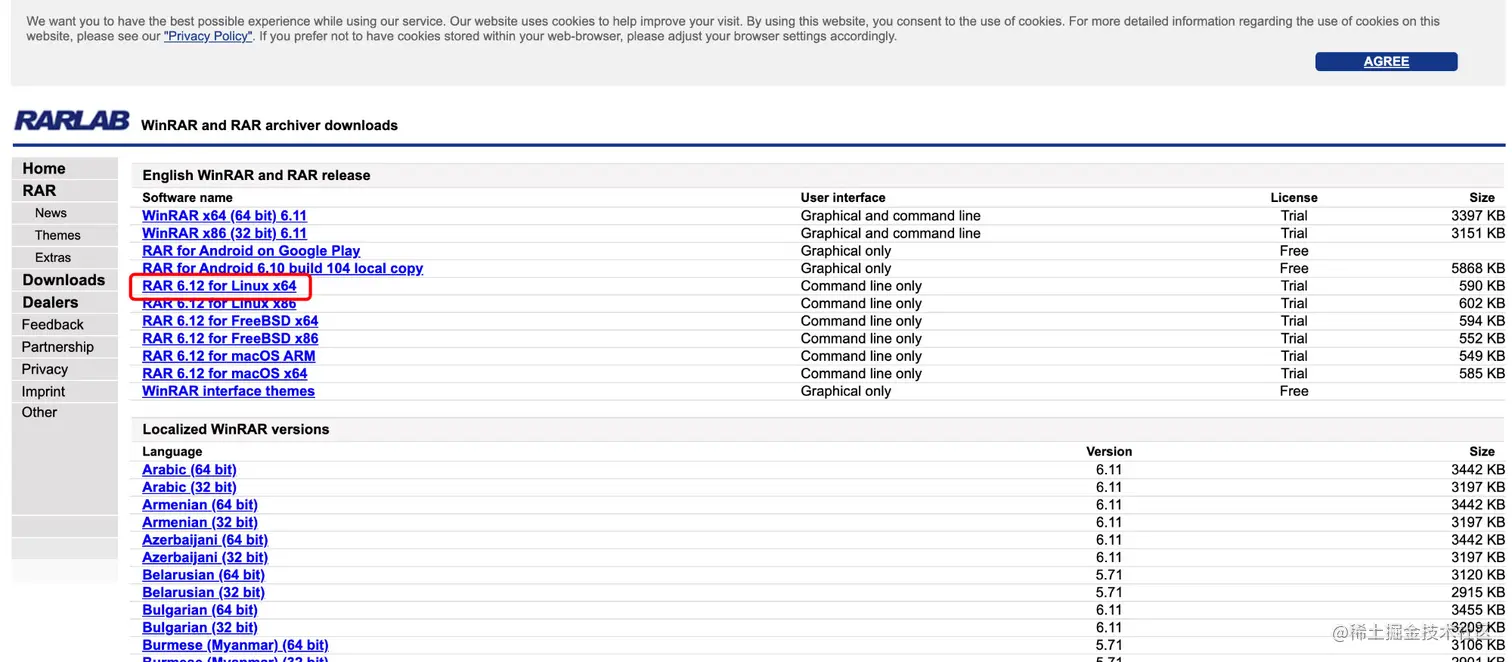
Task: Click 'WinRAR and RAR archiver downloads' title
Action: (269, 125)
